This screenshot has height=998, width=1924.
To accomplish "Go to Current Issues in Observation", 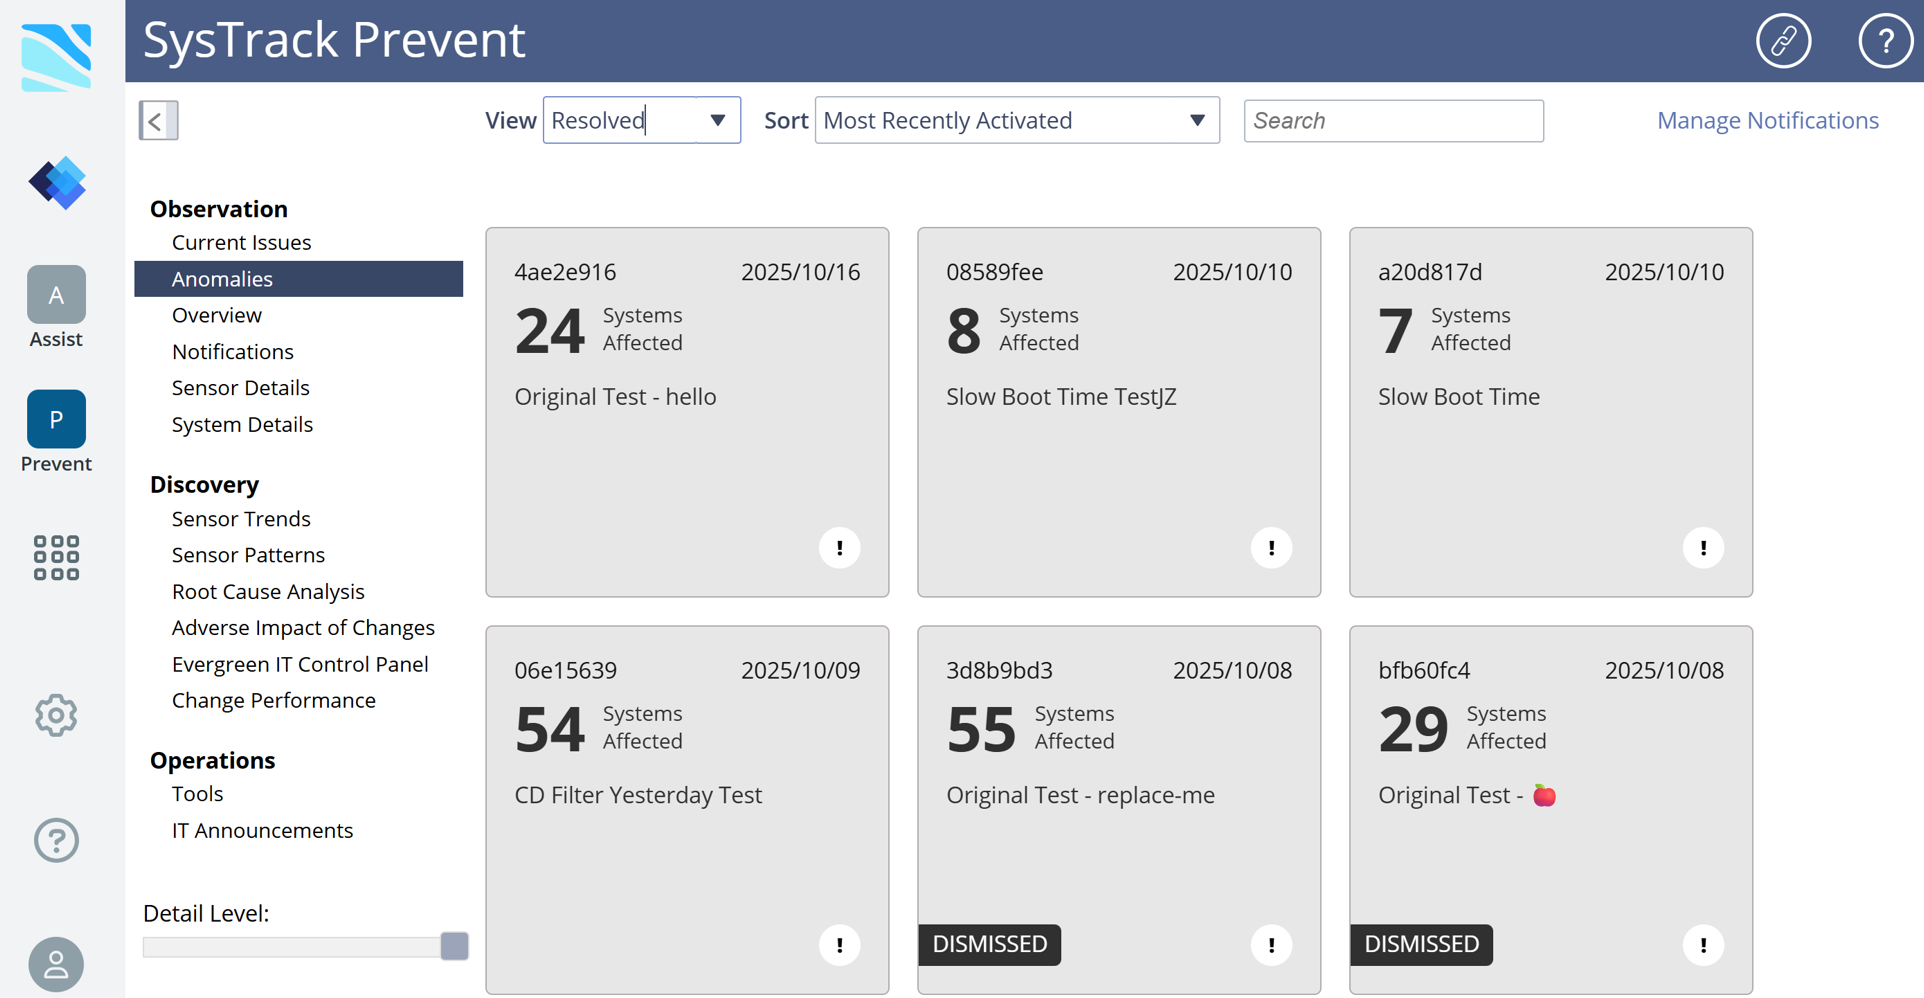I will click(241, 243).
